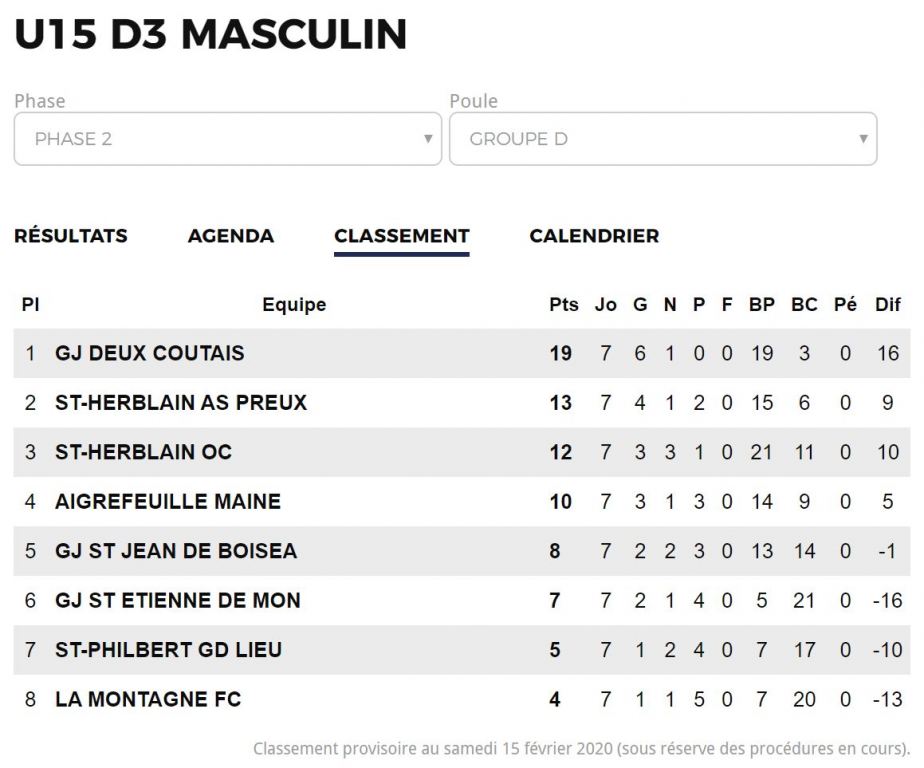Screen dimensions: 924x768
Task: Select the CLASSEMENT tab
Action: 402,236
